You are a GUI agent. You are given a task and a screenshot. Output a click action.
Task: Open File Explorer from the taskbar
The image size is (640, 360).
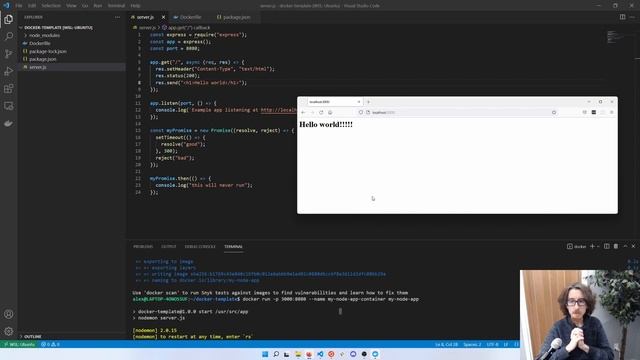tap(298, 354)
